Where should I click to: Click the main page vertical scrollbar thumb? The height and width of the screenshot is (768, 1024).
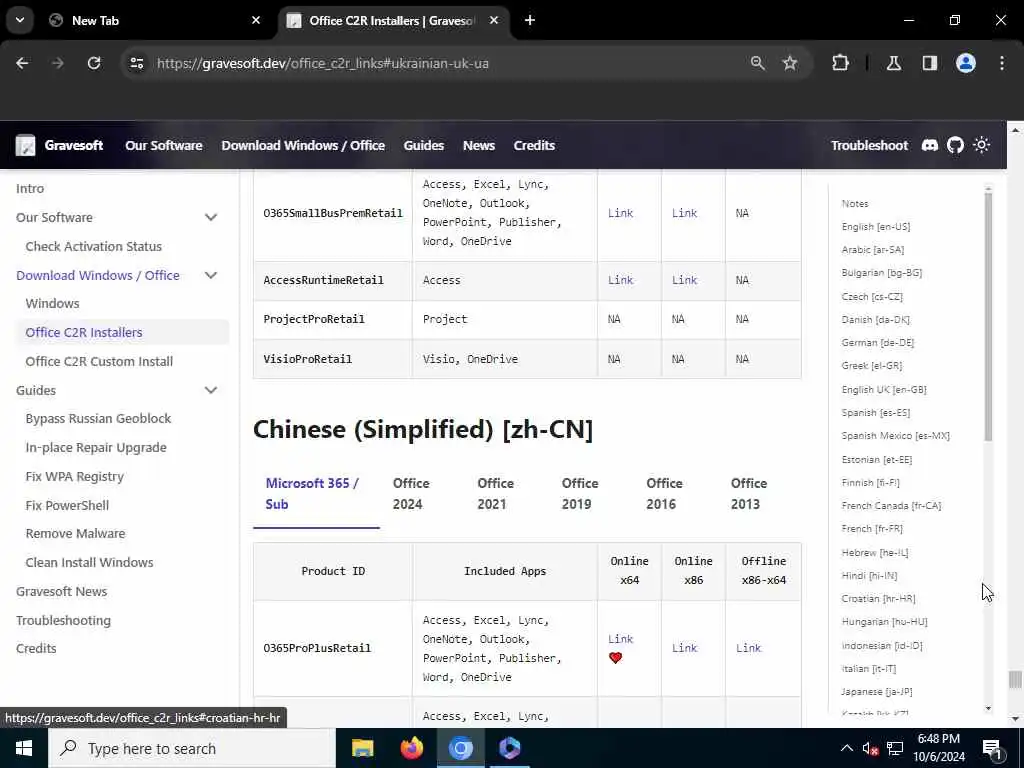[x=1015, y=679]
